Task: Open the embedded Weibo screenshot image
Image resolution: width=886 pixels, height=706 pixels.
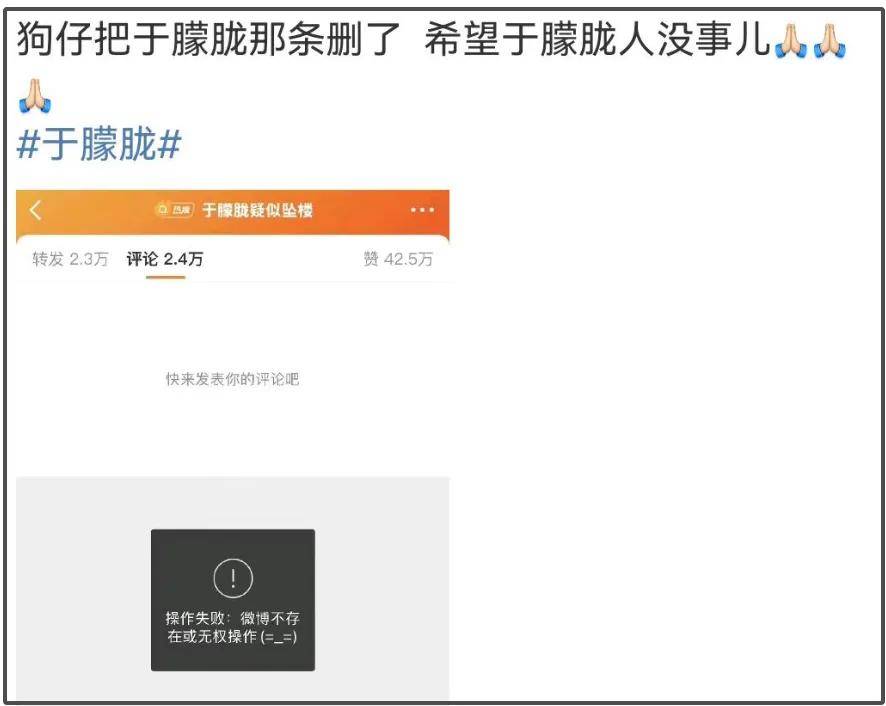Action: tap(233, 445)
